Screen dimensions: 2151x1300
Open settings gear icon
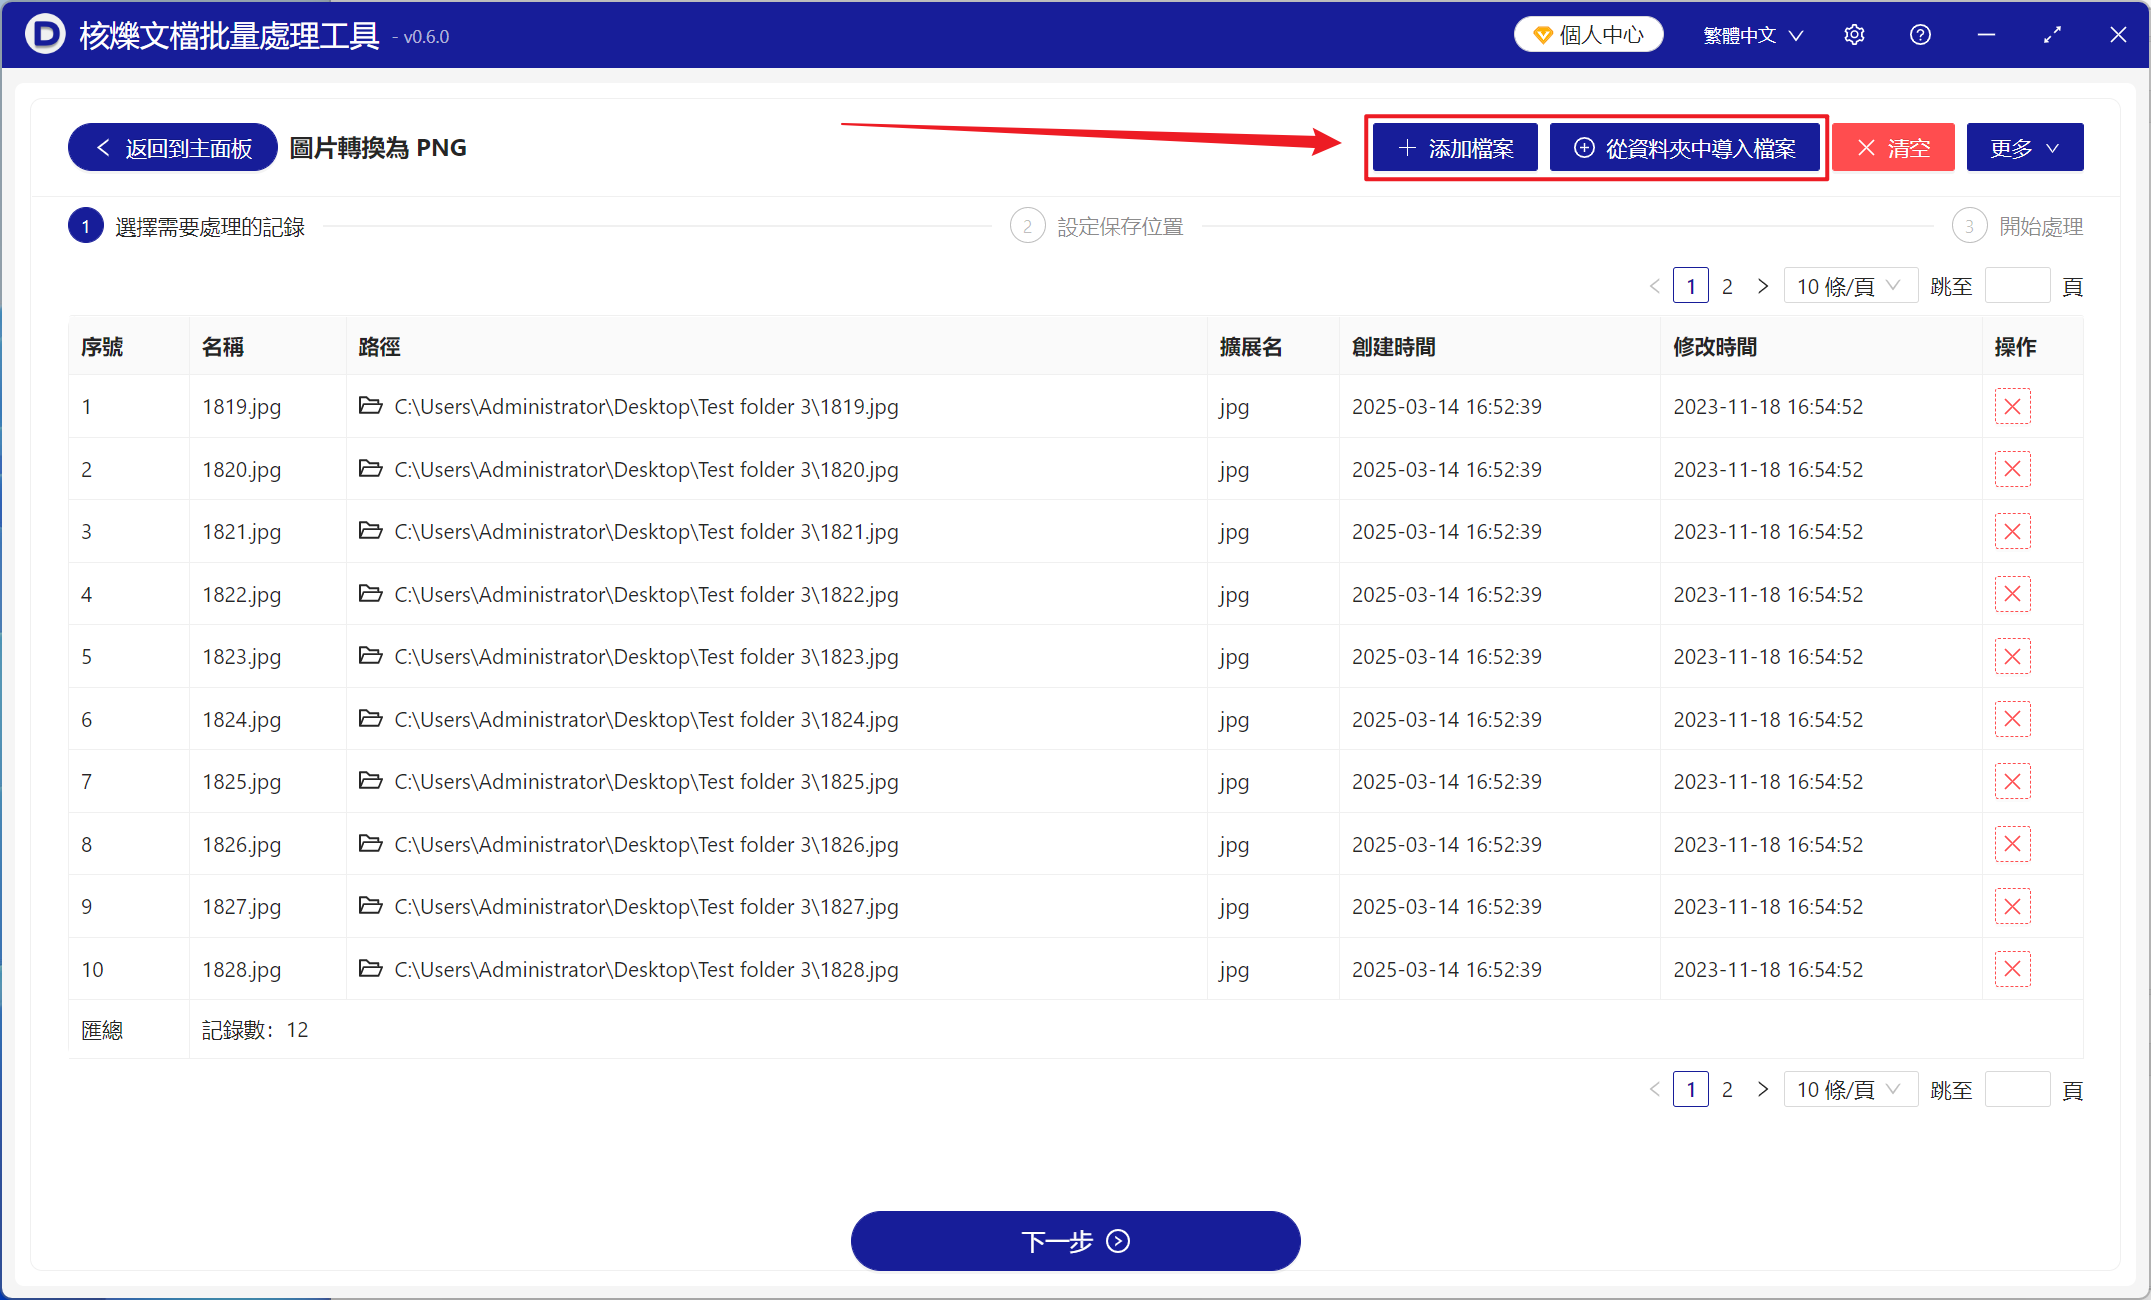1854,35
